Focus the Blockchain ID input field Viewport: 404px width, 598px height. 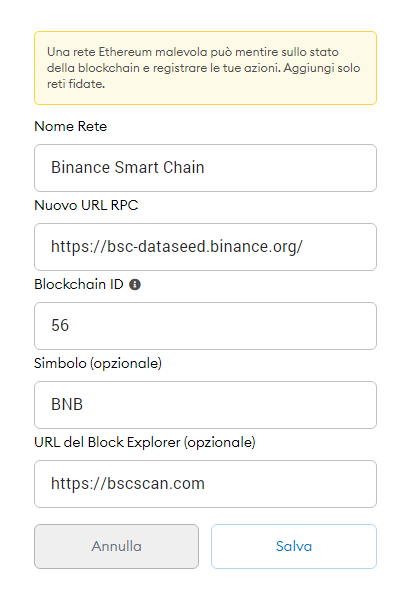click(x=205, y=326)
